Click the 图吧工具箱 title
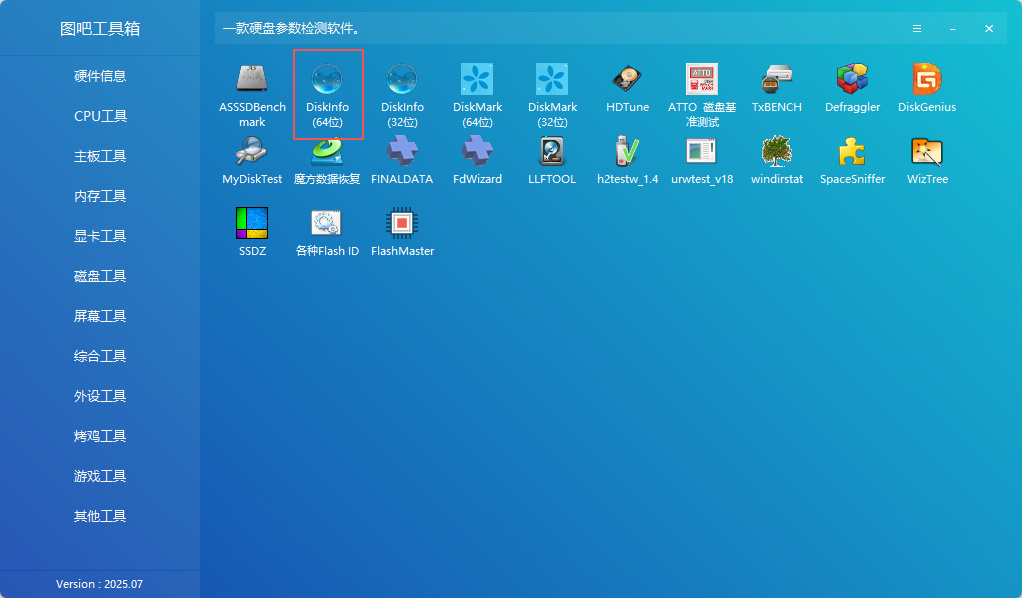Screen dimensions: 1022x598 point(100,29)
